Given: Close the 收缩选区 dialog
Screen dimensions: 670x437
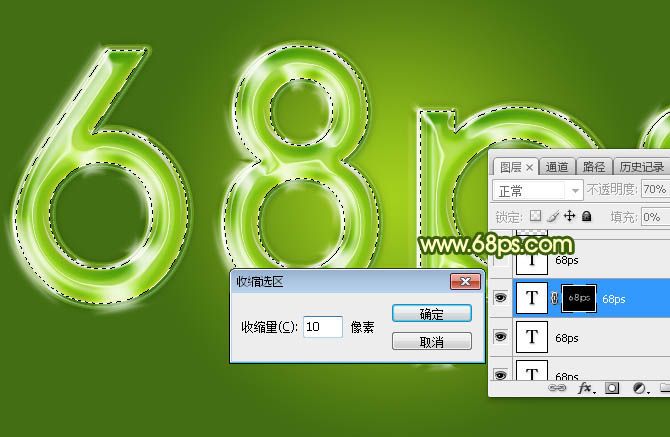Looking at the screenshot, I should pyautogui.click(x=465, y=282).
